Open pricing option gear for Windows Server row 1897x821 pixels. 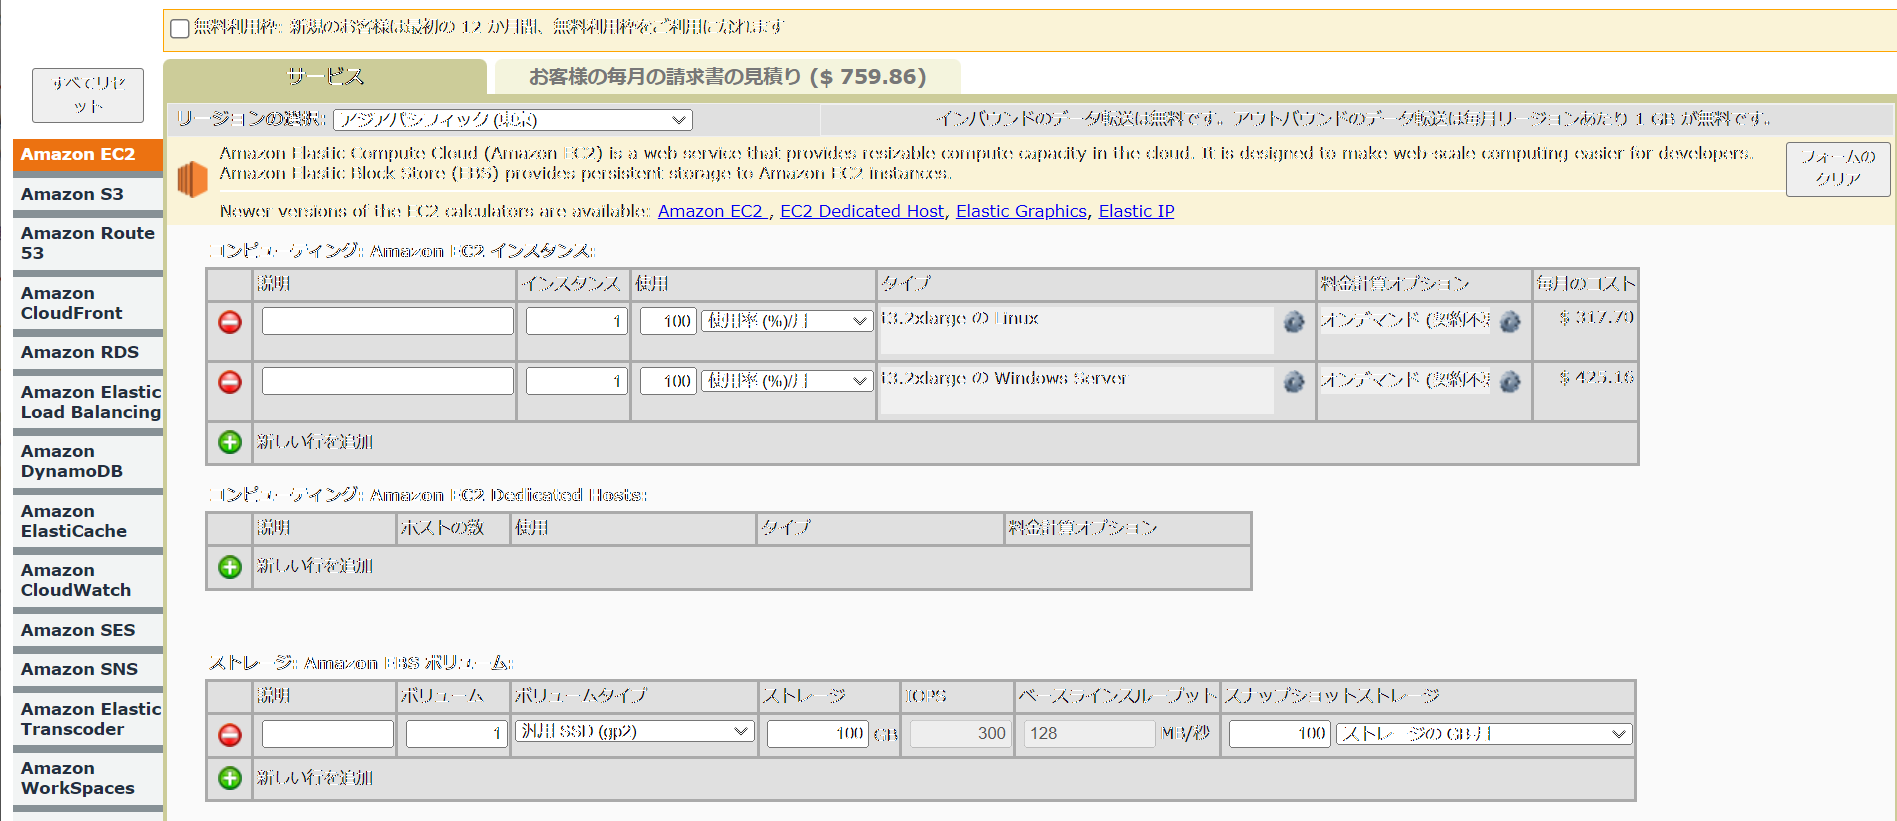[1510, 382]
